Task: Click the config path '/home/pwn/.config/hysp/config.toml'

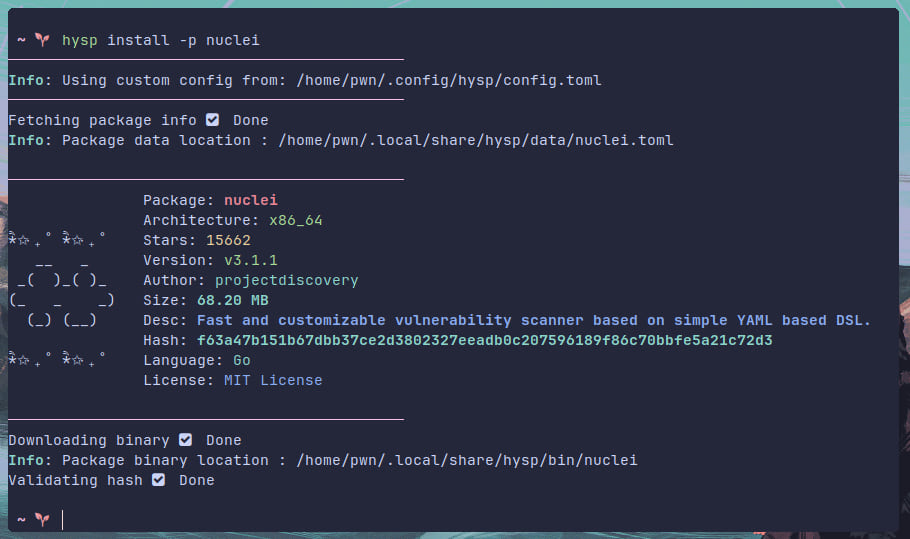Action: tap(449, 80)
